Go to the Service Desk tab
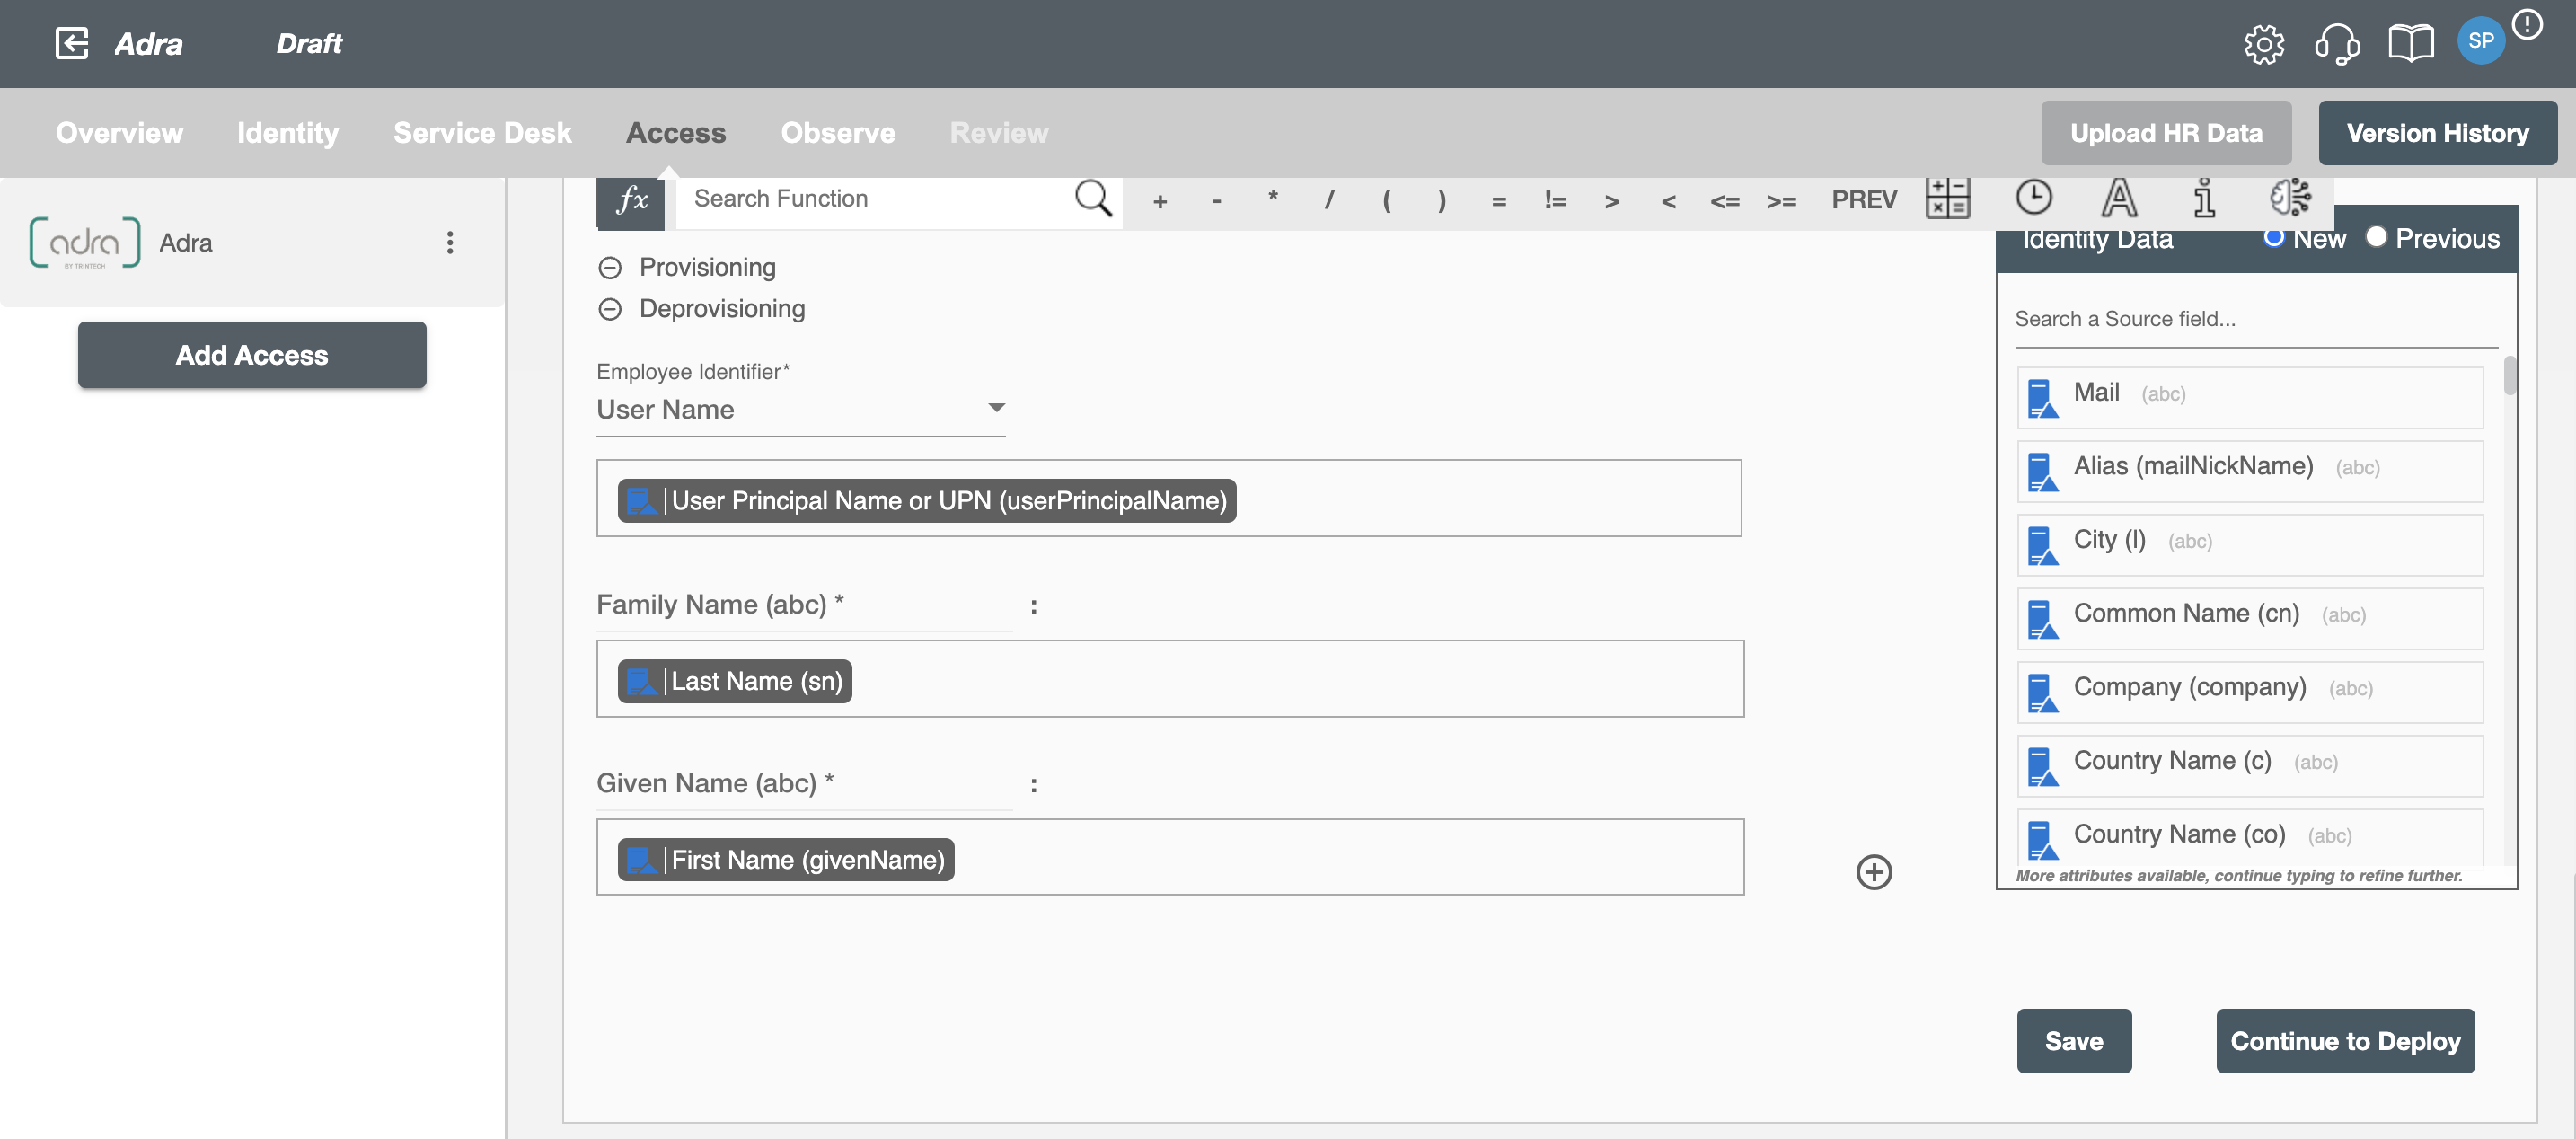2576x1139 pixels. [x=482, y=133]
